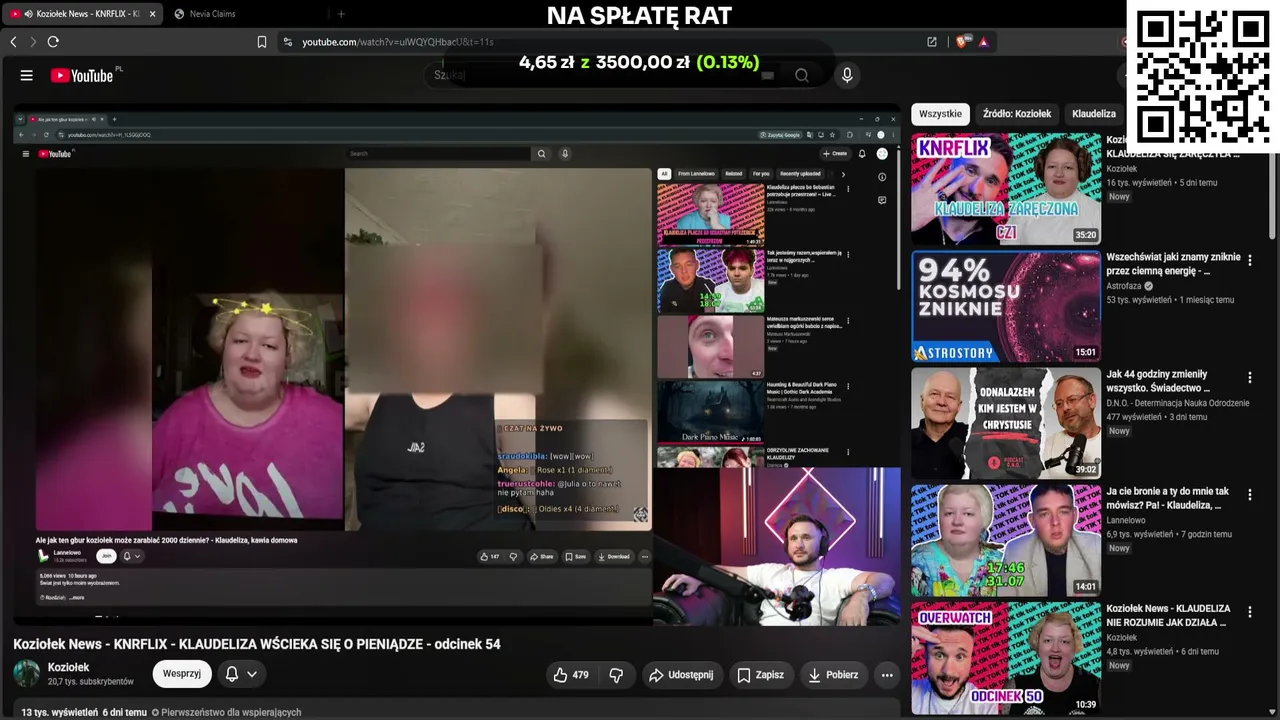This screenshot has width=1280, height=720.
Task: Select the Klaudeliza filter chip
Action: tap(1094, 114)
